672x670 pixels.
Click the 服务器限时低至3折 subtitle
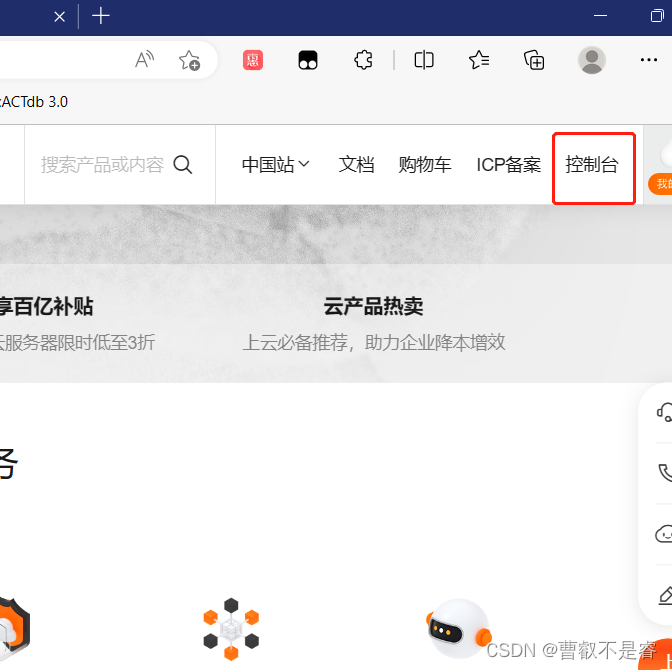(x=77, y=343)
